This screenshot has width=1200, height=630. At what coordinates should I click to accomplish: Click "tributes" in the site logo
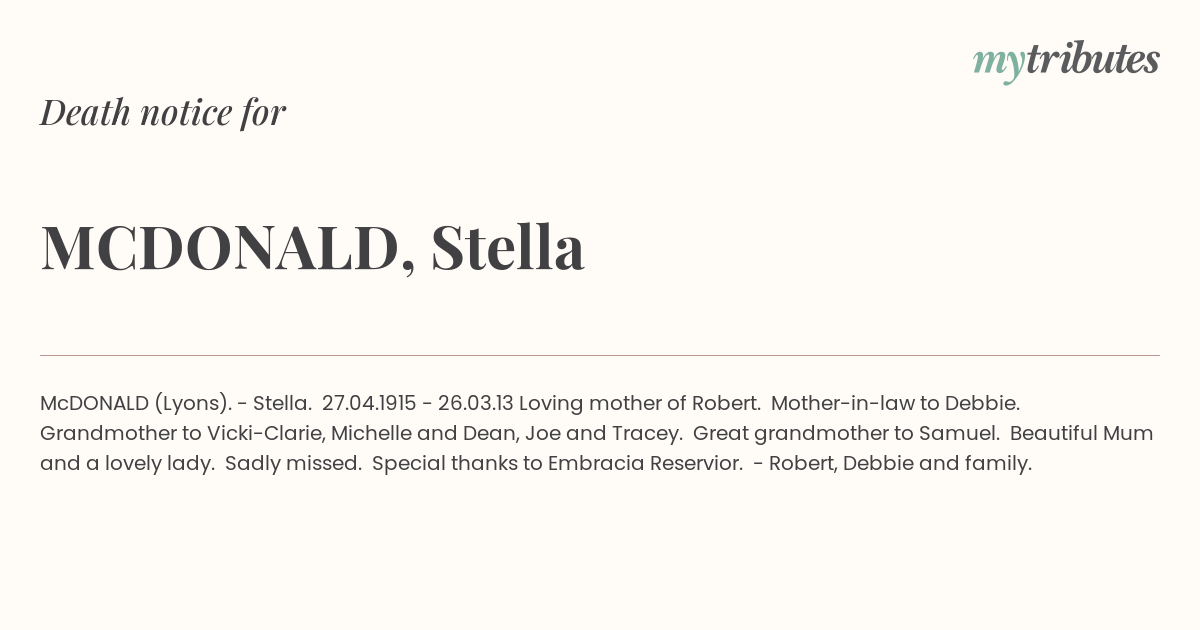click(x=1092, y=60)
